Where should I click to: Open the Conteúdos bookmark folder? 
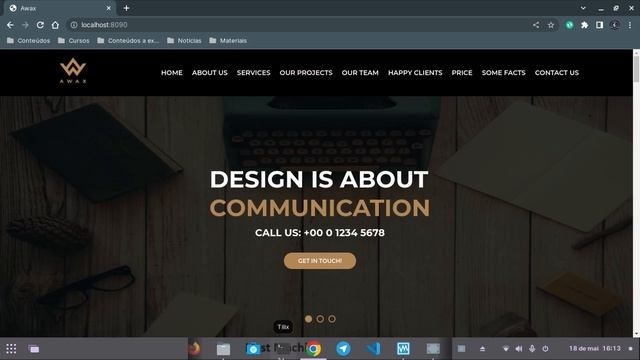(28, 40)
